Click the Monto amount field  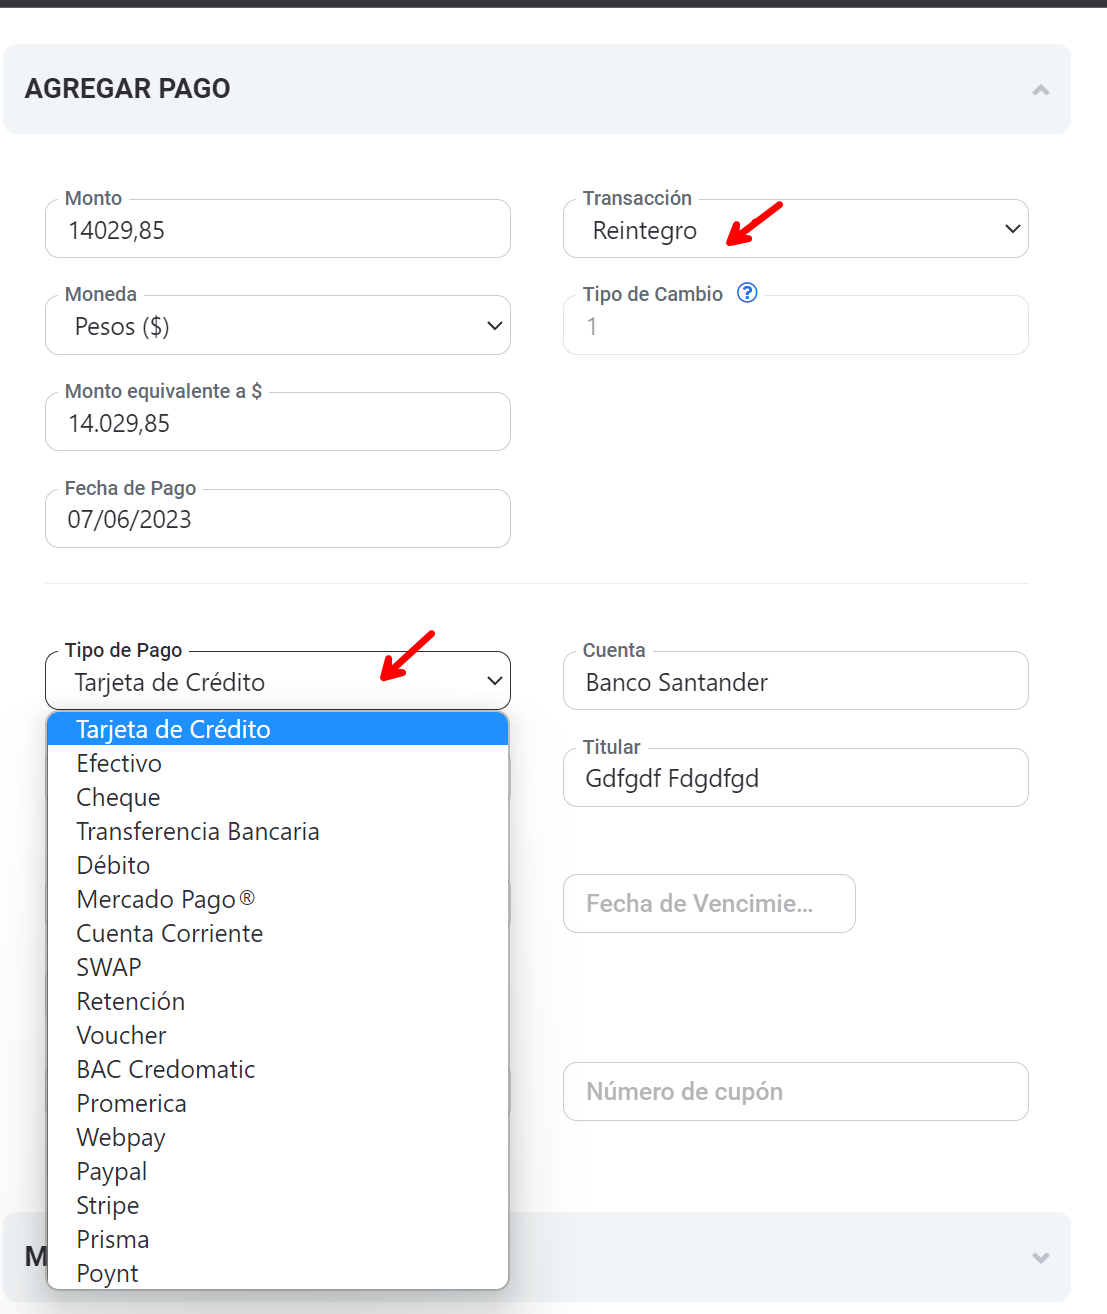pyautogui.click(x=278, y=230)
